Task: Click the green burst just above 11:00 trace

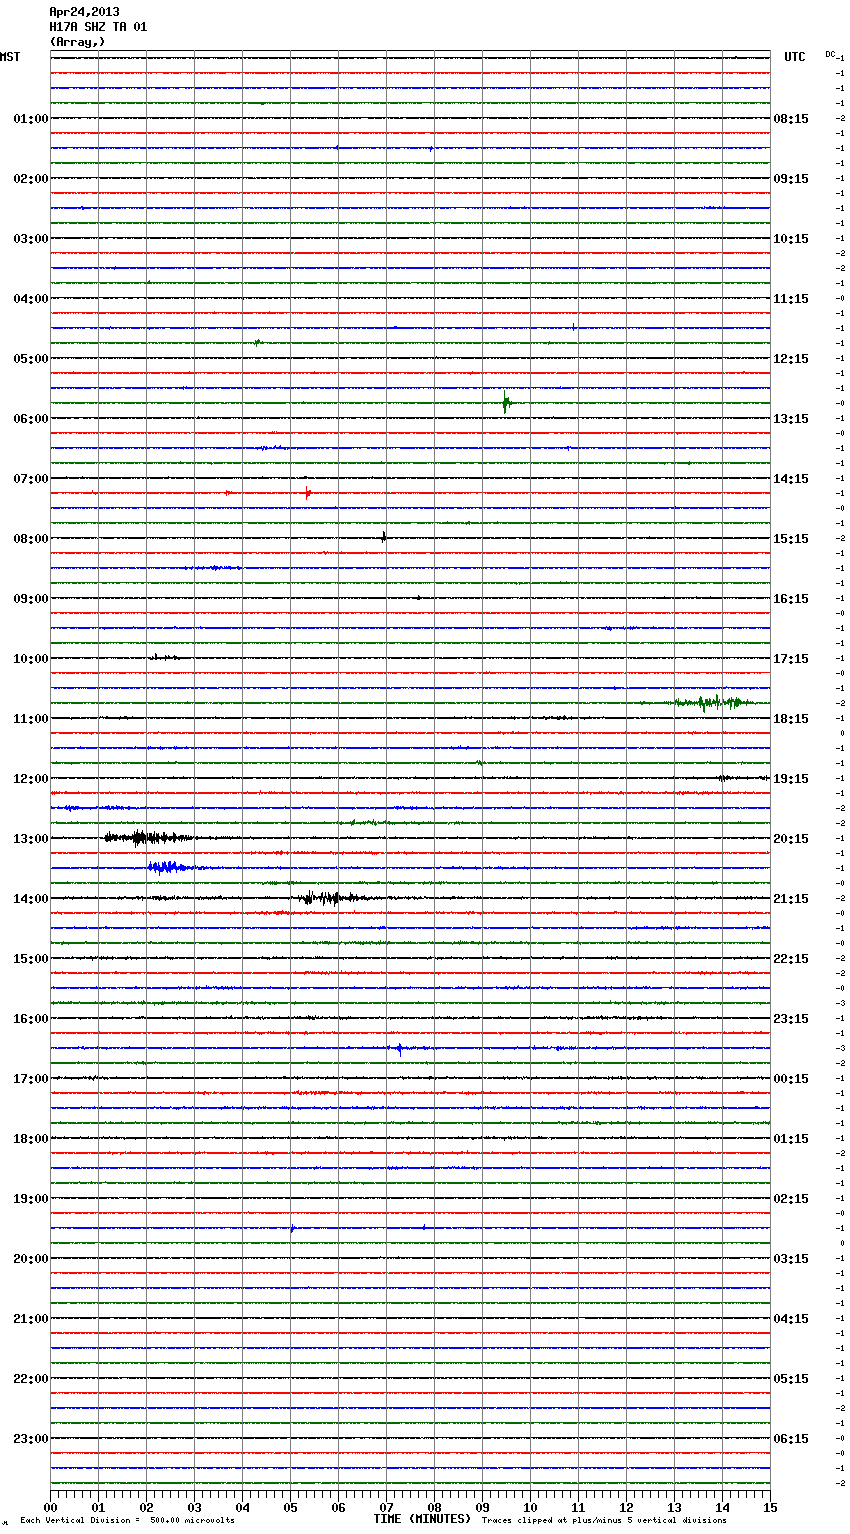Action: coord(710,703)
